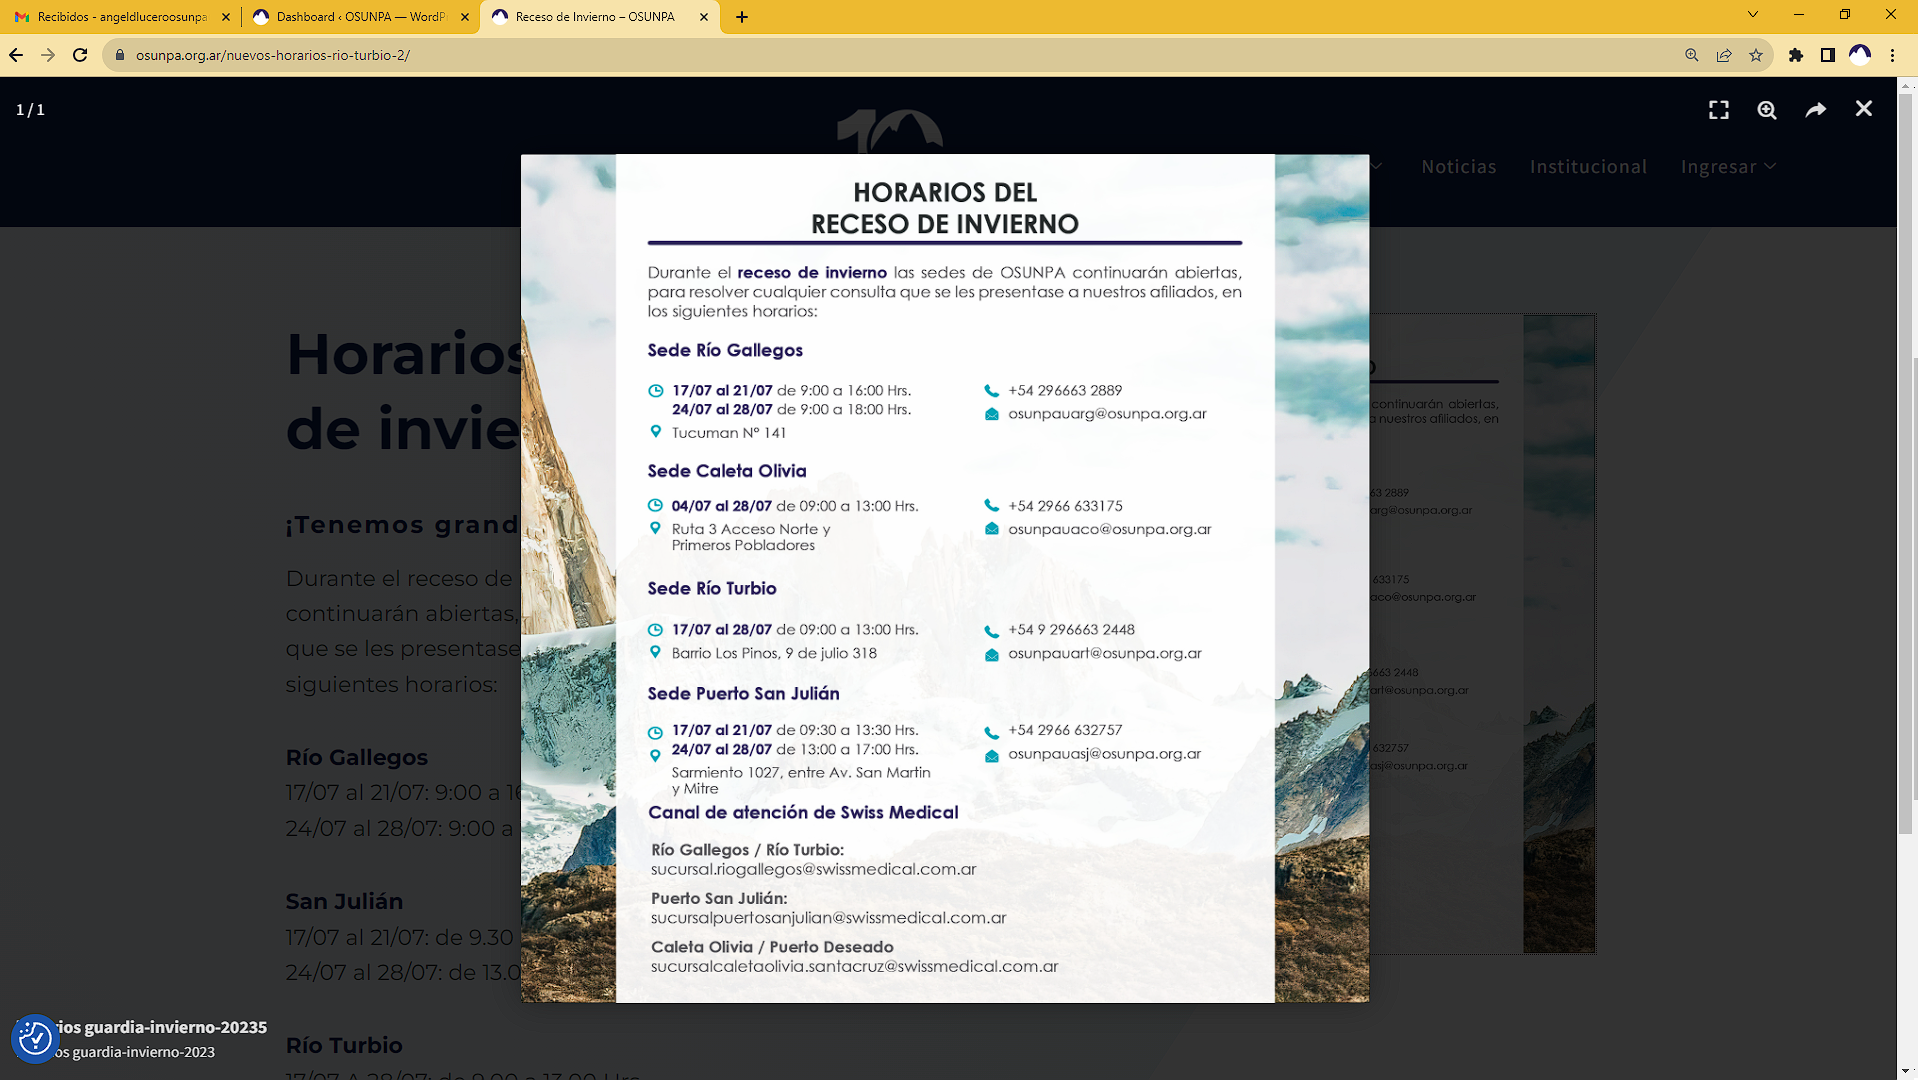Click 'Canal de atención de Swiss Medical' heading
1918x1080 pixels.
[803, 812]
